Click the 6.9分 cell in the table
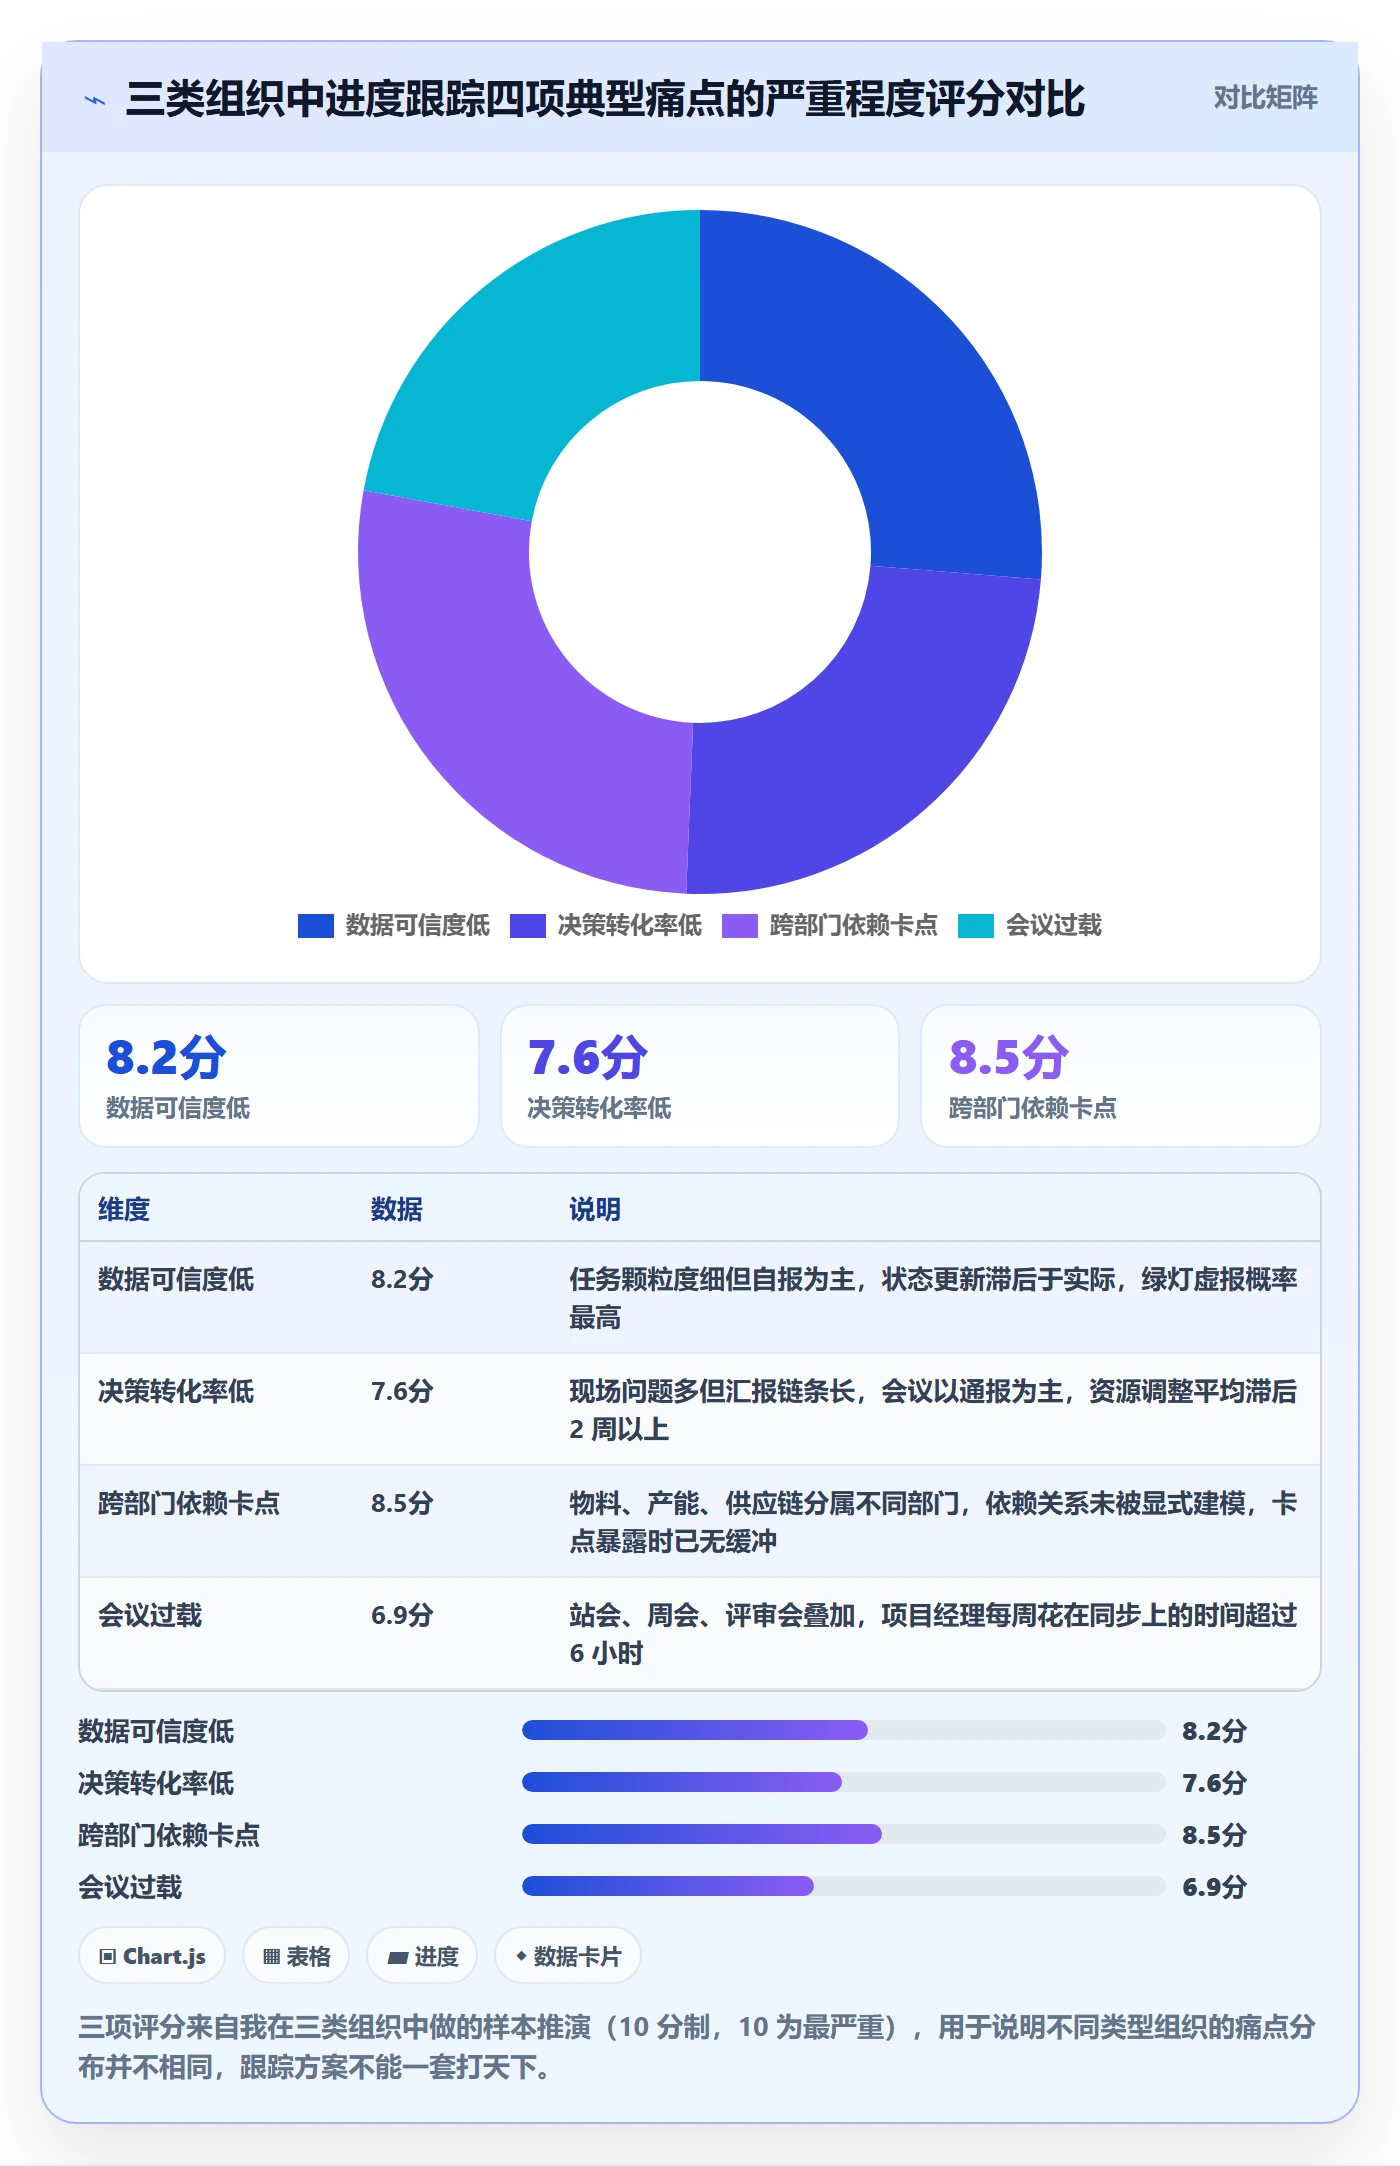This screenshot has height=2166, width=1400. click(x=402, y=1615)
